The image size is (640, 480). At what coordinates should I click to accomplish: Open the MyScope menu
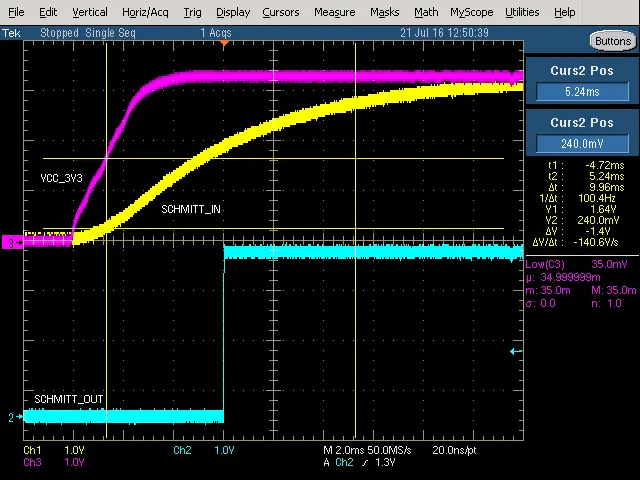pyautogui.click(x=471, y=12)
